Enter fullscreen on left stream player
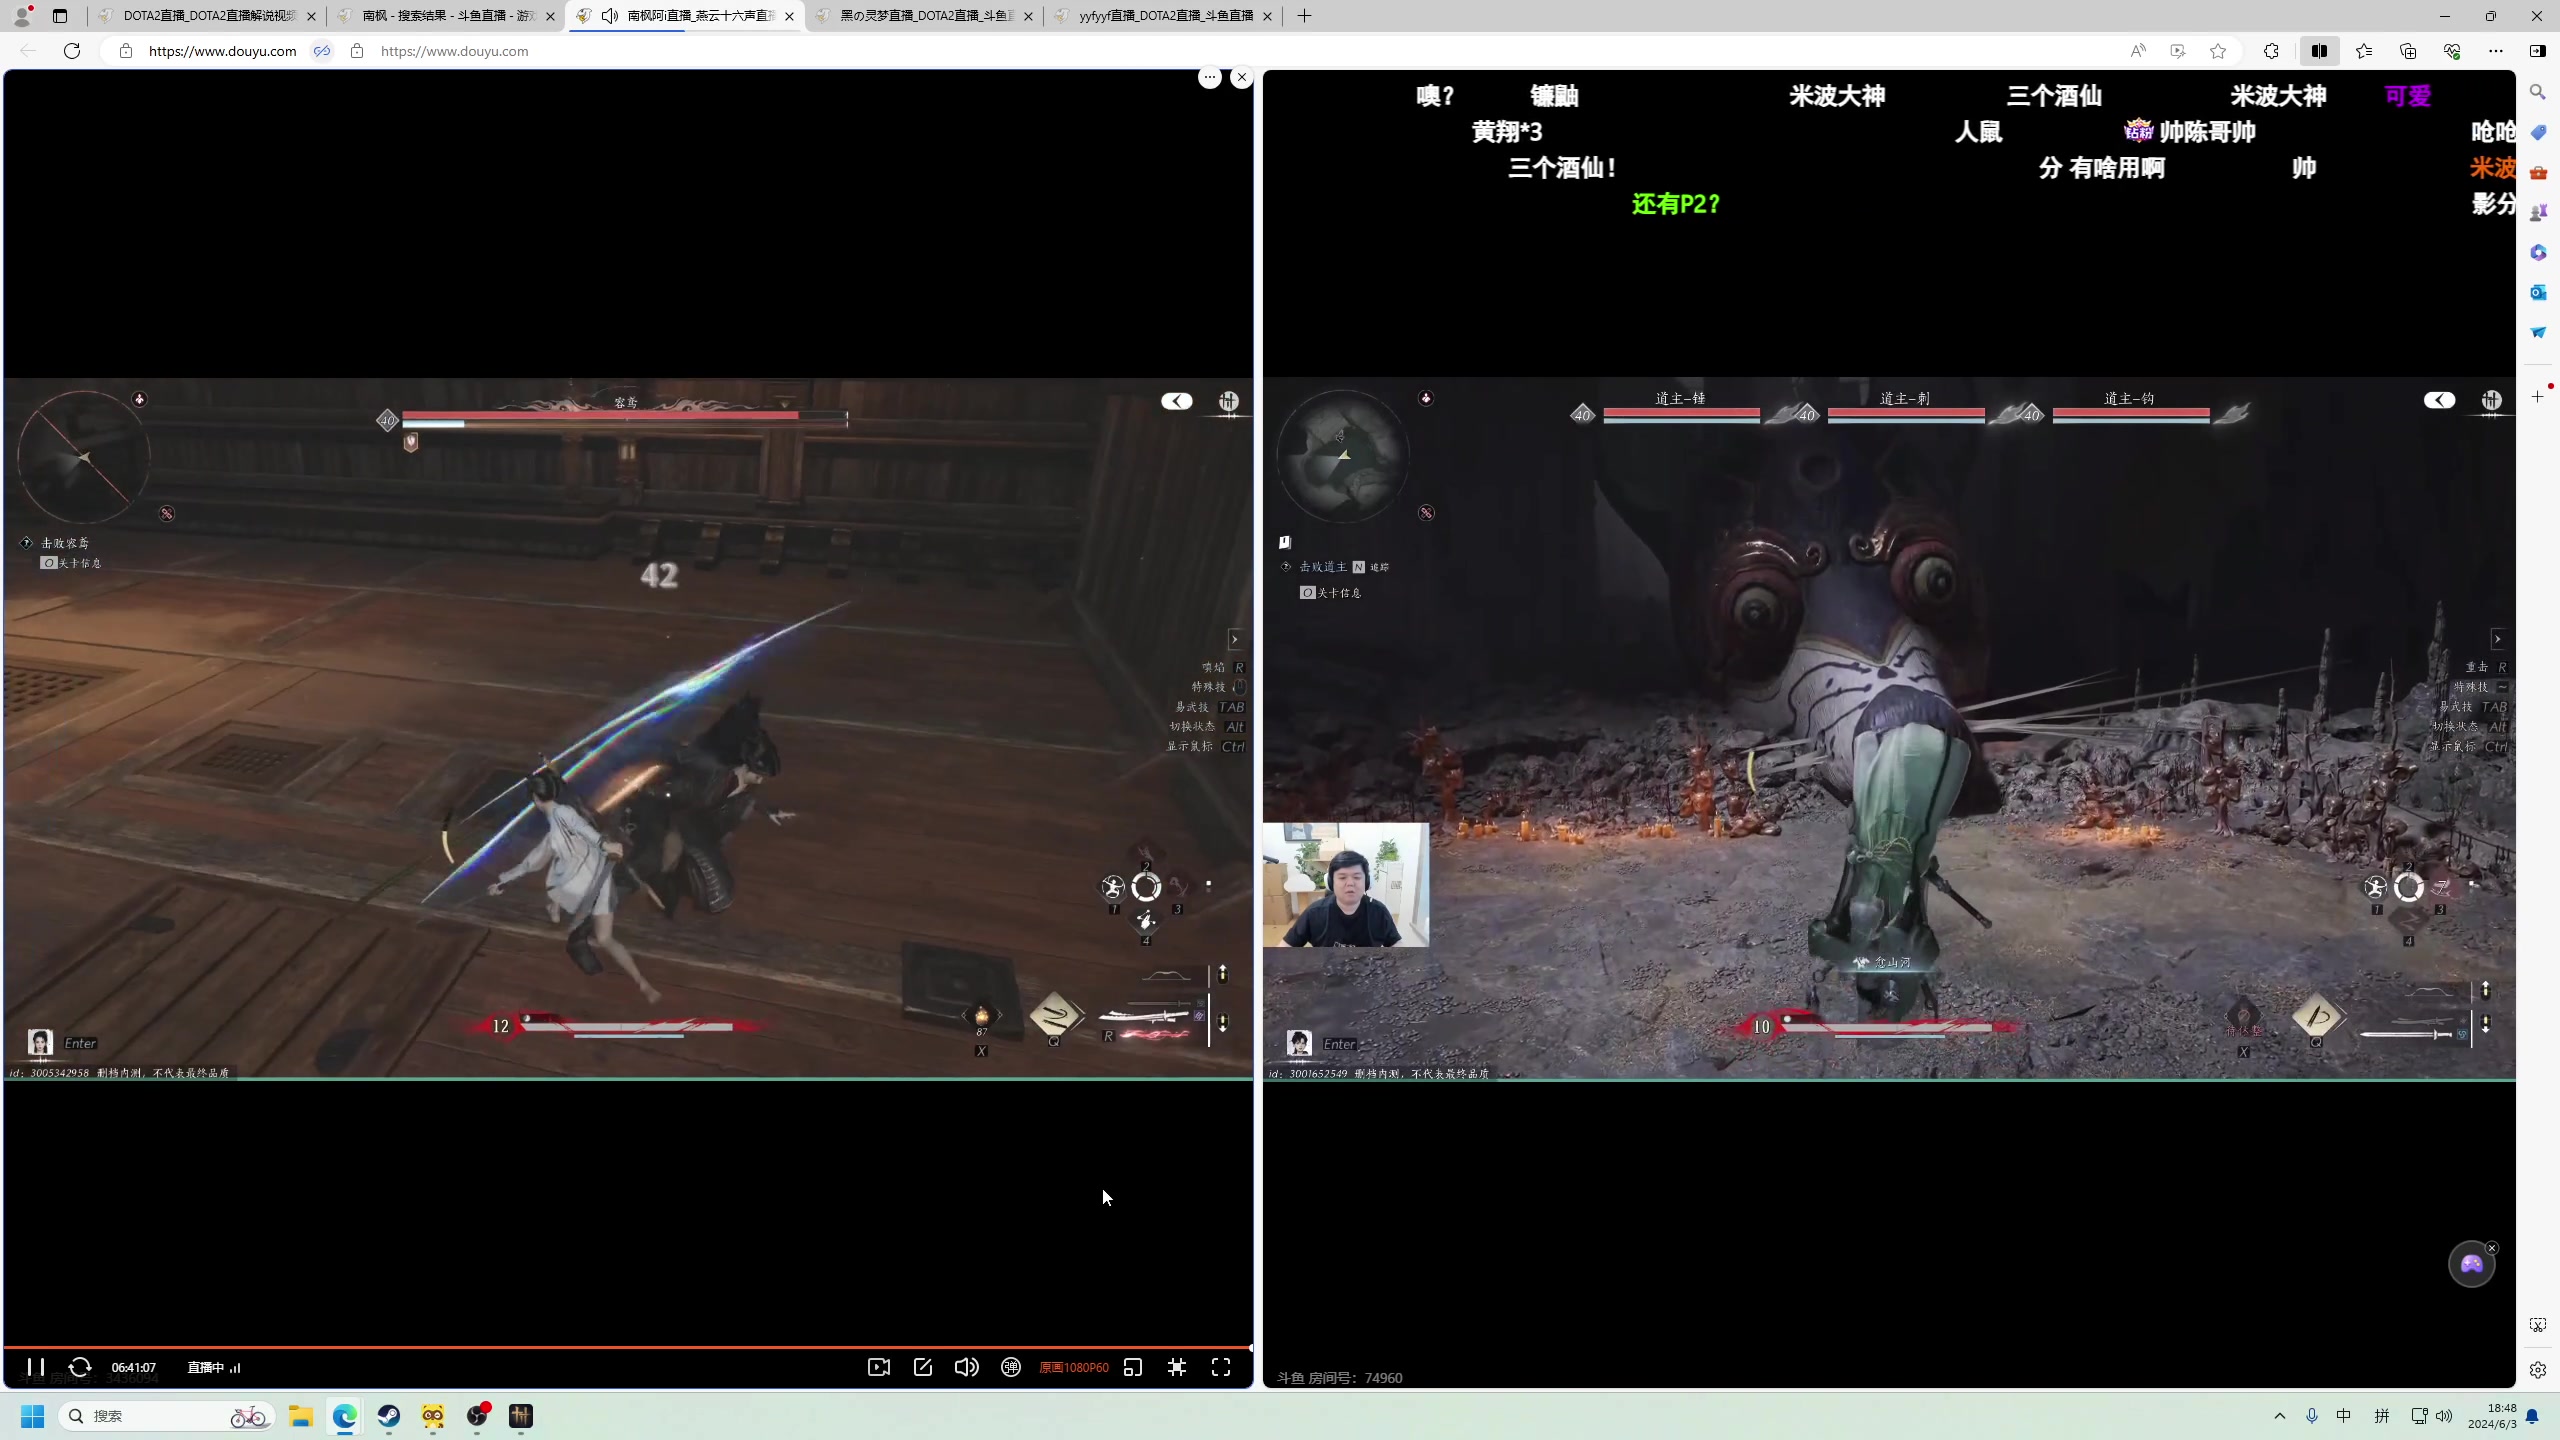This screenshot has width=2560, height=1440. pyautogui.click(x=1221, y=1367)
